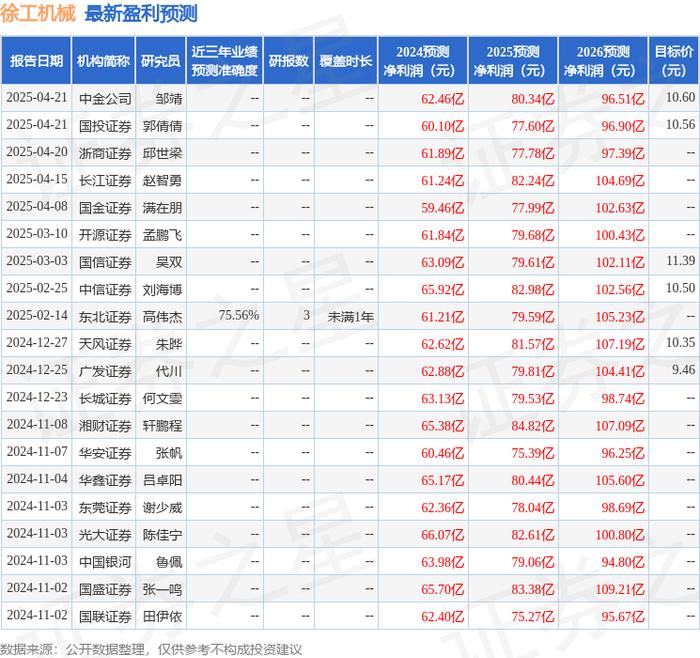Click analyst name 高伟杰
Screen dimensions: 700x658
coord(162,317)
